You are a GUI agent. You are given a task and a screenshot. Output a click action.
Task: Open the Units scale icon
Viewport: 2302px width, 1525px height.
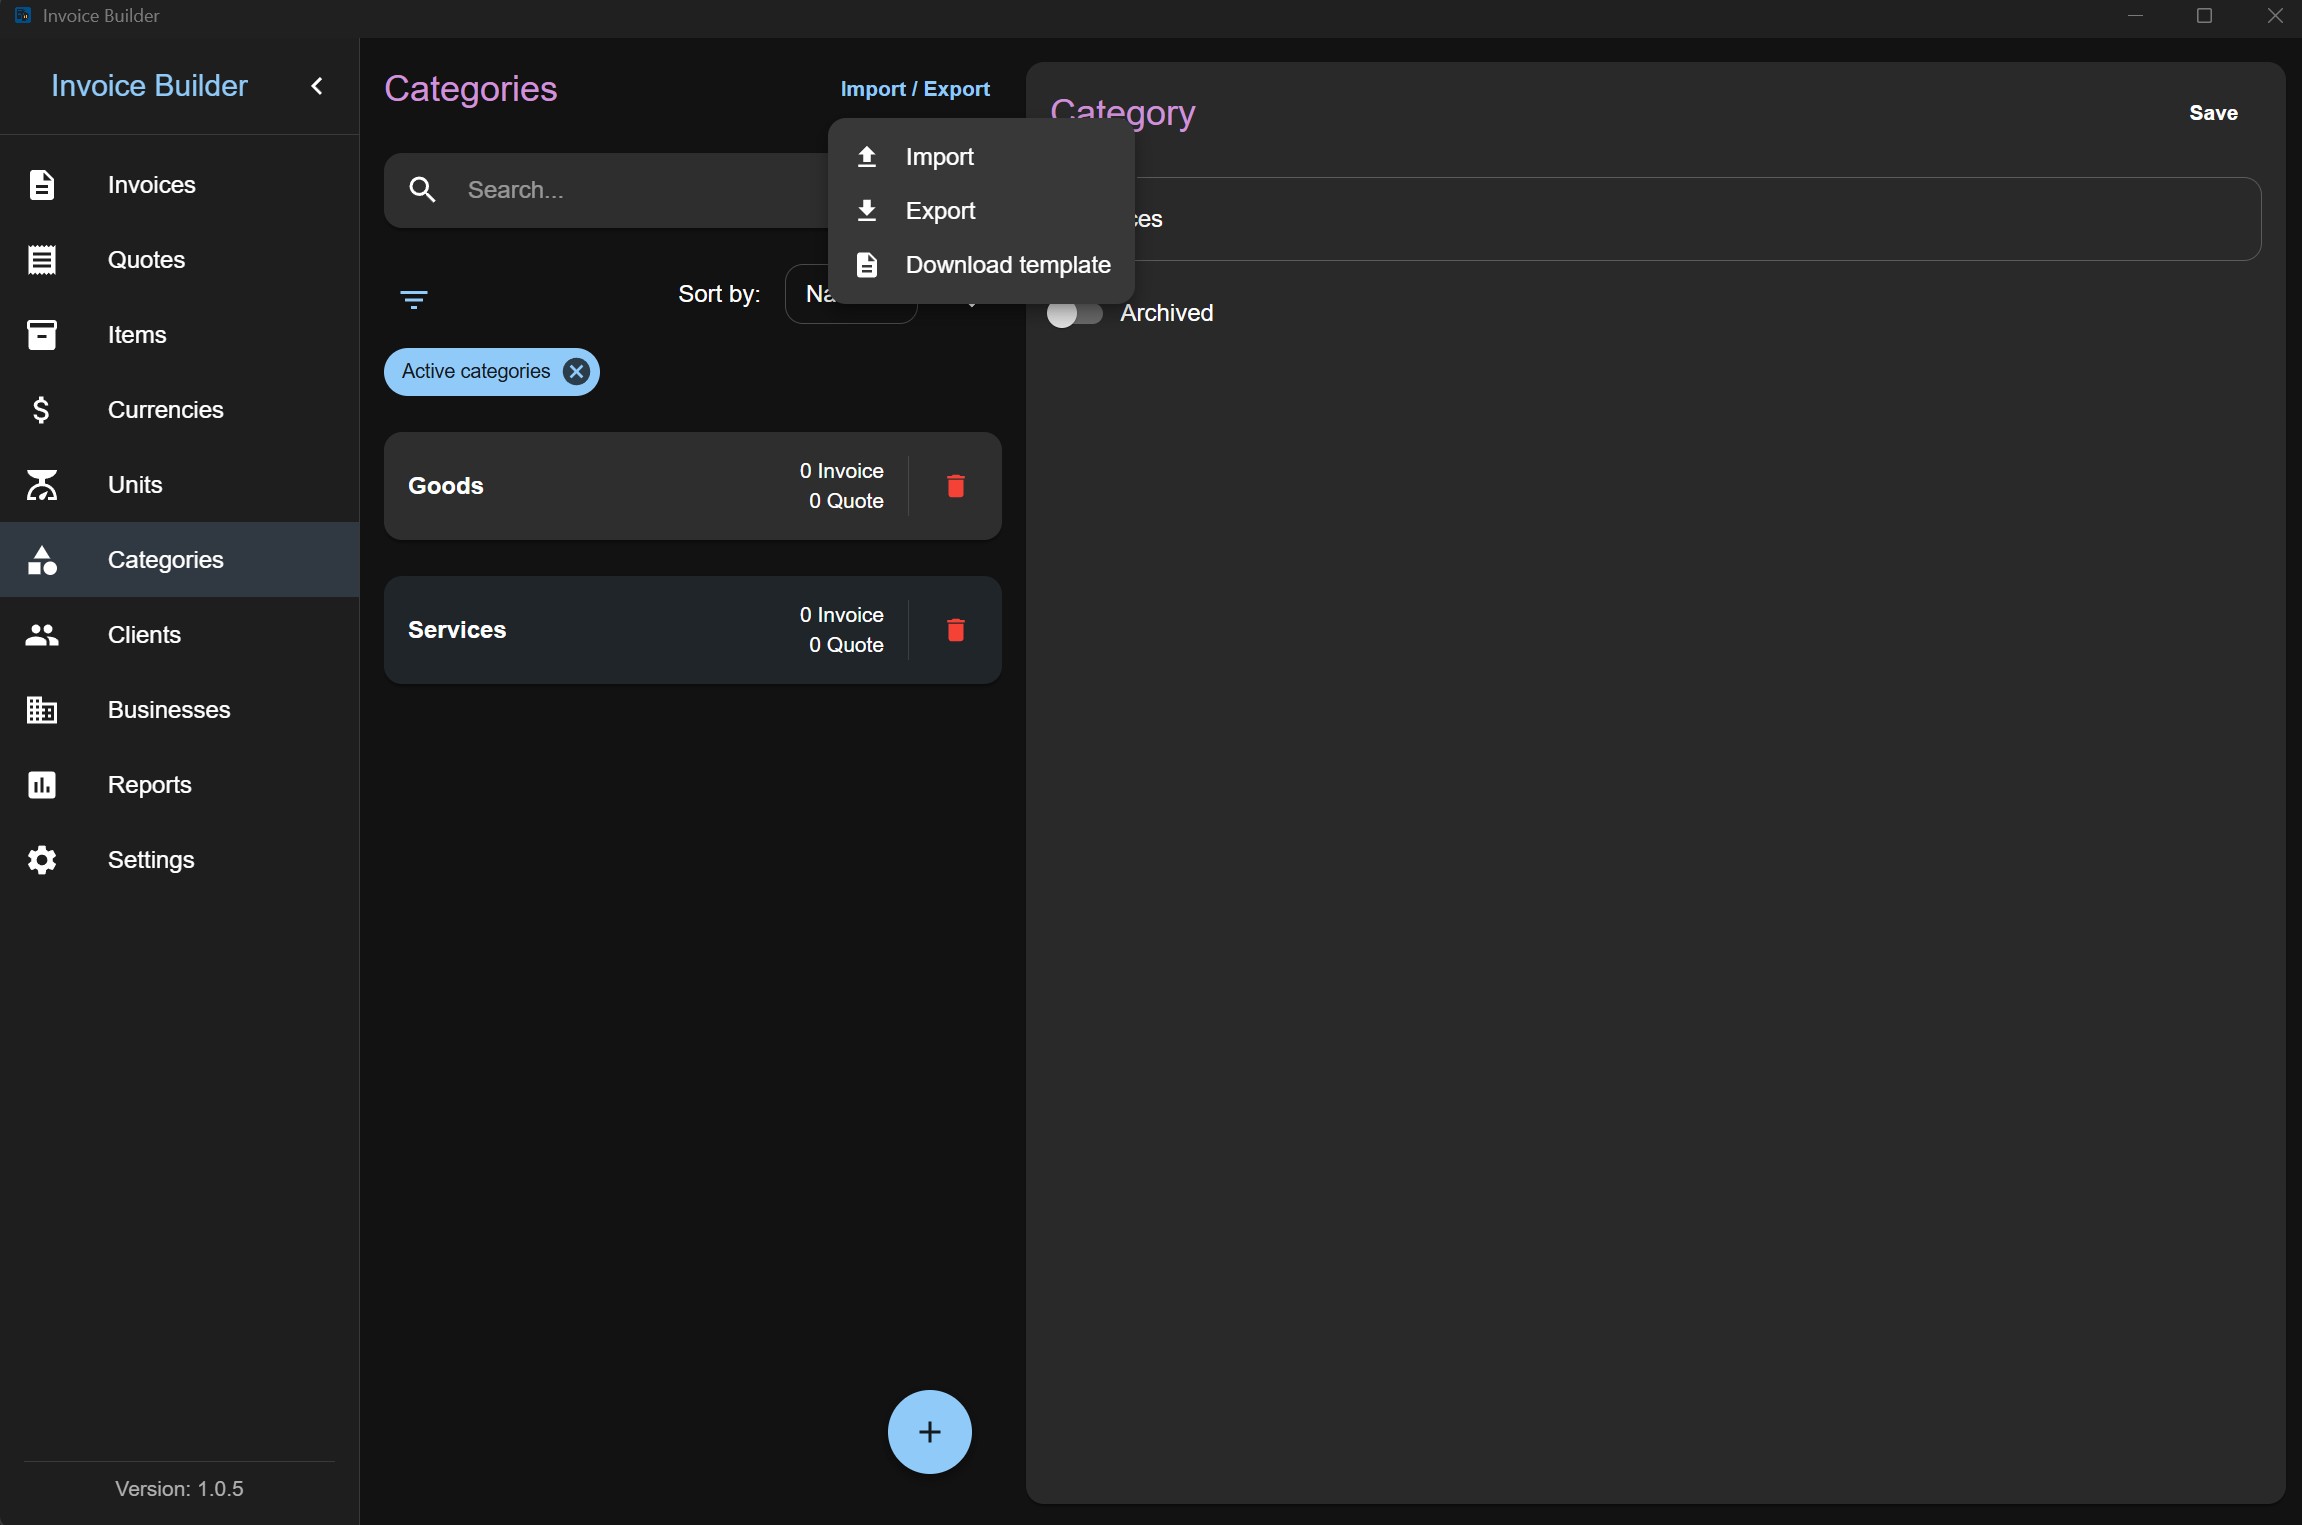[x=41, y=485]
